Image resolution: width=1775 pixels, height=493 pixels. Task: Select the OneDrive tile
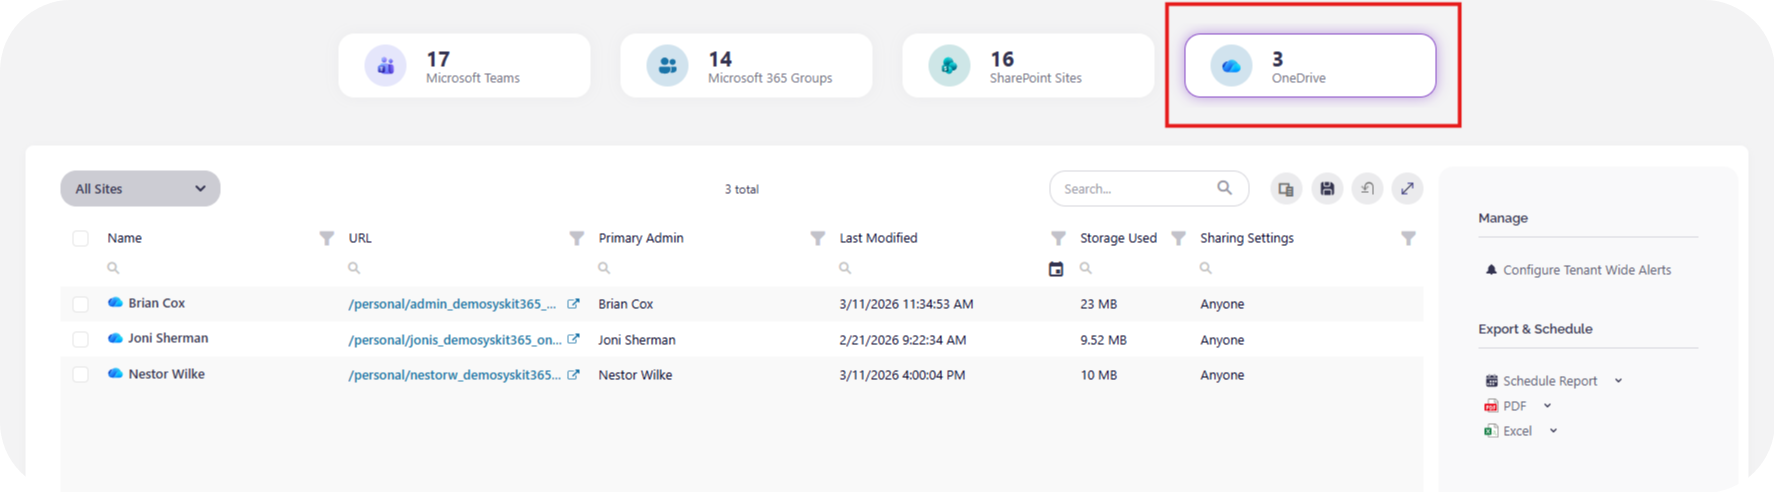(1310, 66)
